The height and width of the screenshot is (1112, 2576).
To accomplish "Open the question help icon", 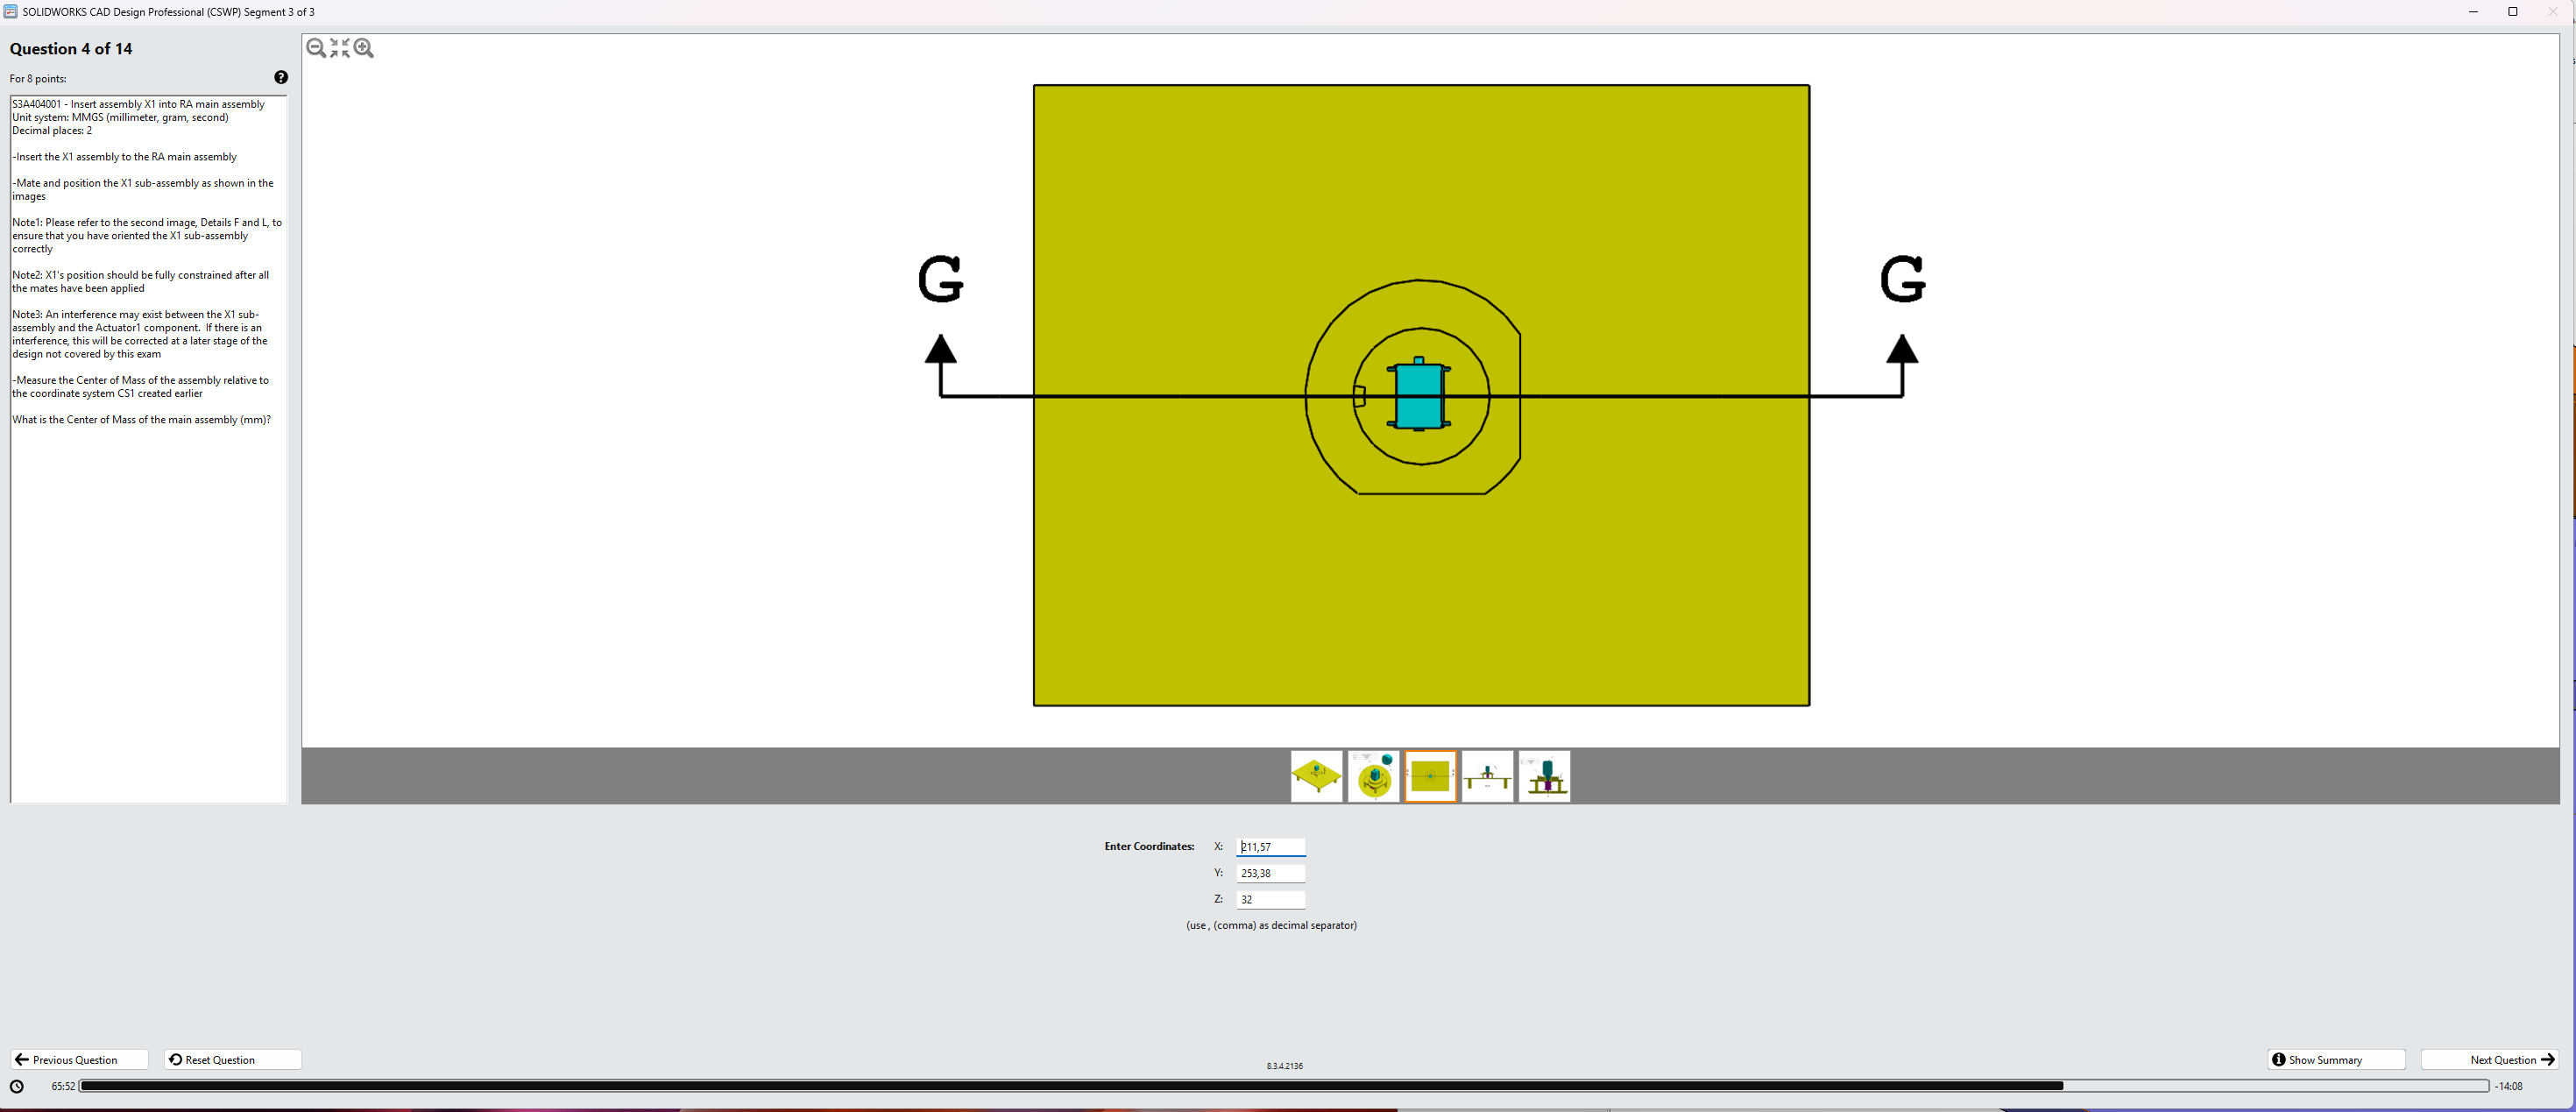I will [281, 77].
